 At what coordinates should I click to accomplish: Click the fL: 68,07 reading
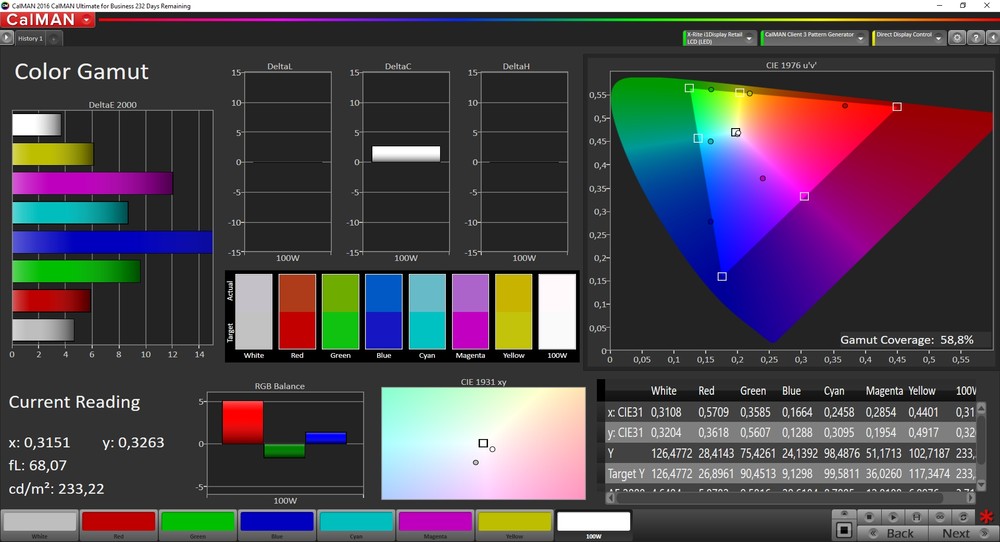click(38, 465)
